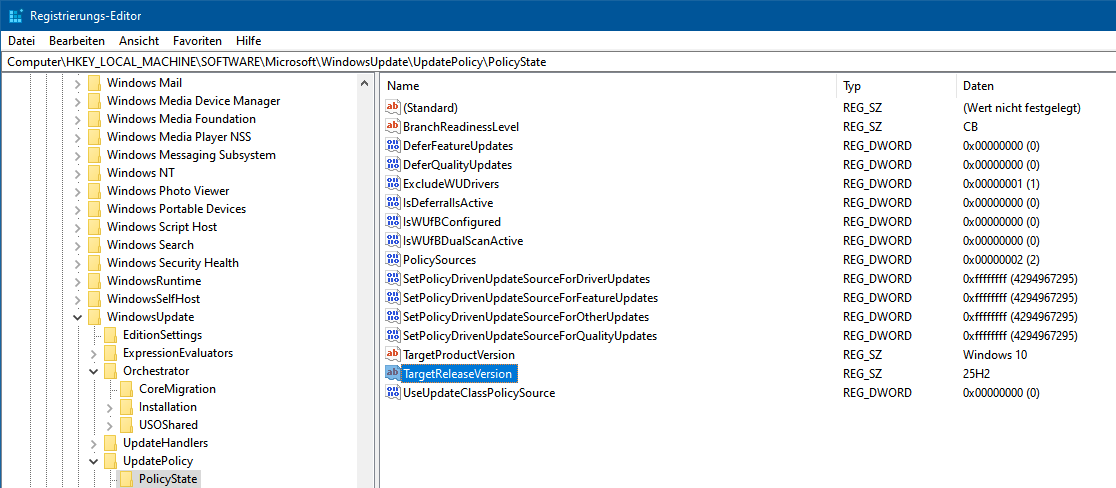This screenshot has width=1116, height=488.
Task: Click the IsDeferralIsActive DWORD icon
Action: coord(392,203)
